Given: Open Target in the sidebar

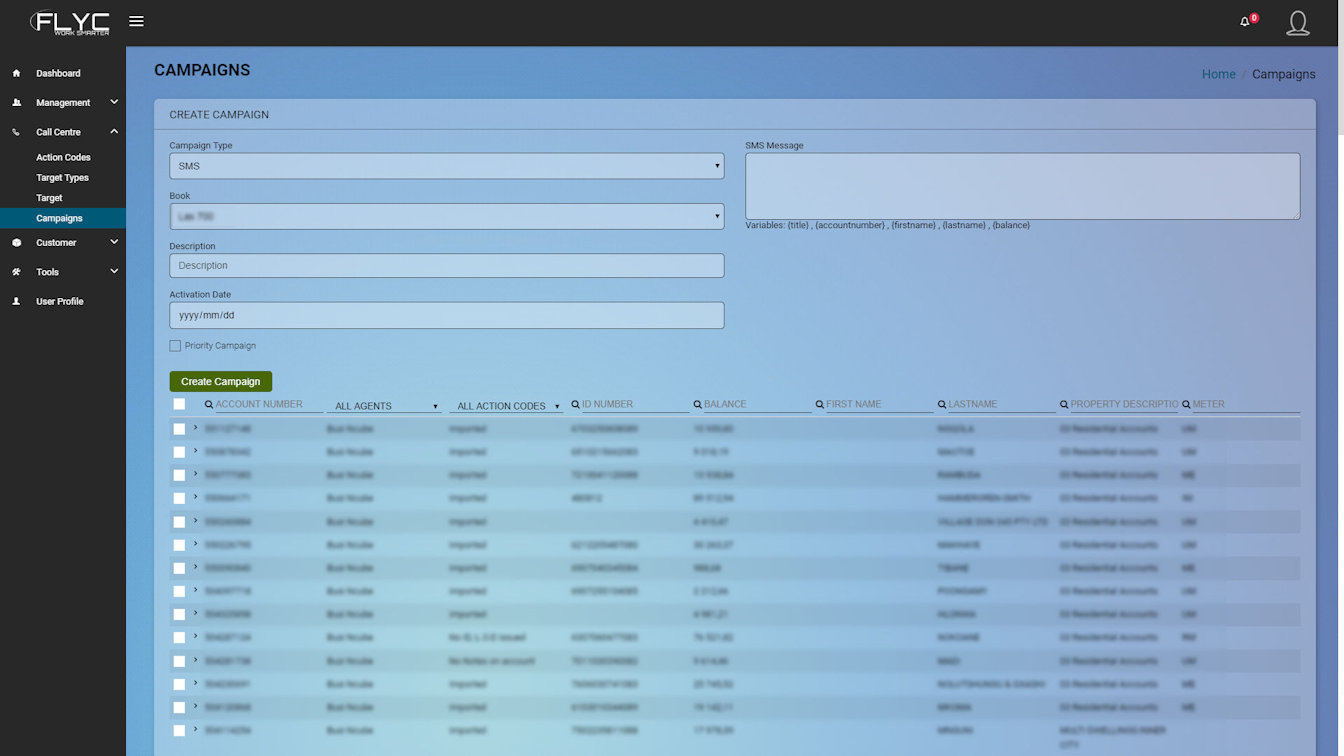Looking at the screenshot, I should pyautogui.click(x=49, y=198).
